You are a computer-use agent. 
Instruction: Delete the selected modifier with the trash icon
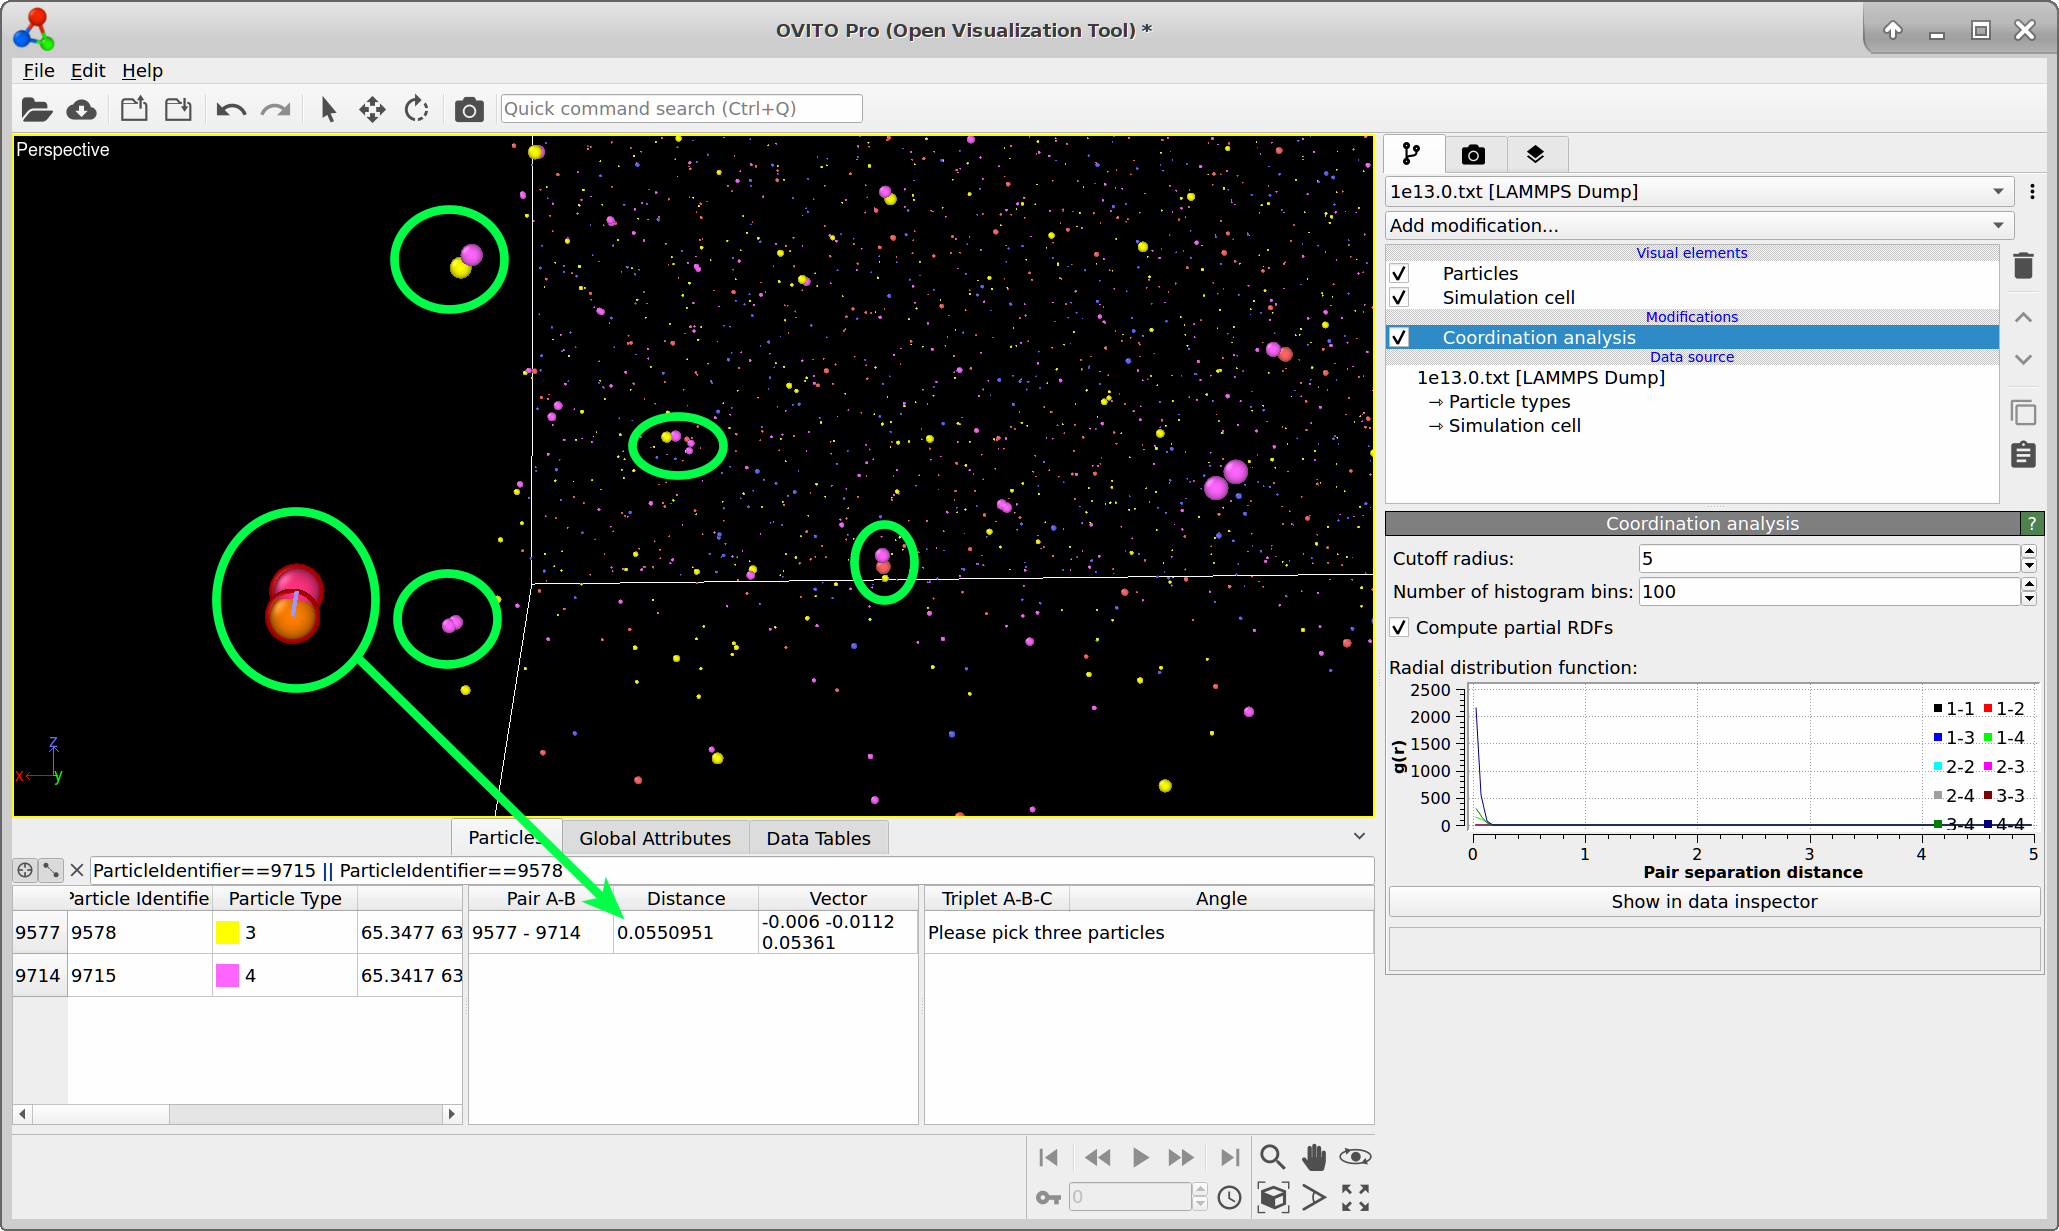tap(2023, 265)
